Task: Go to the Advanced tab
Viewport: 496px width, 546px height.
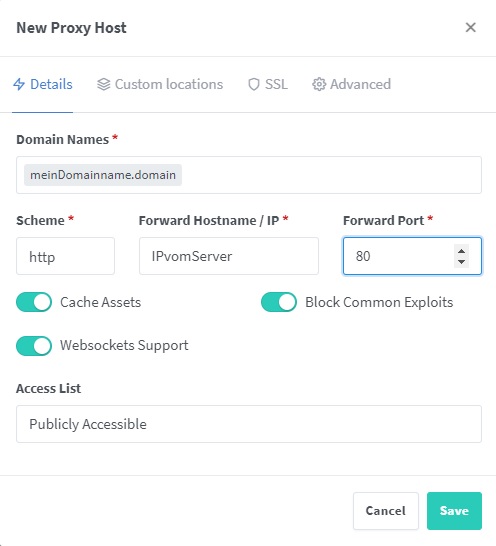Action: click(351, 84)
